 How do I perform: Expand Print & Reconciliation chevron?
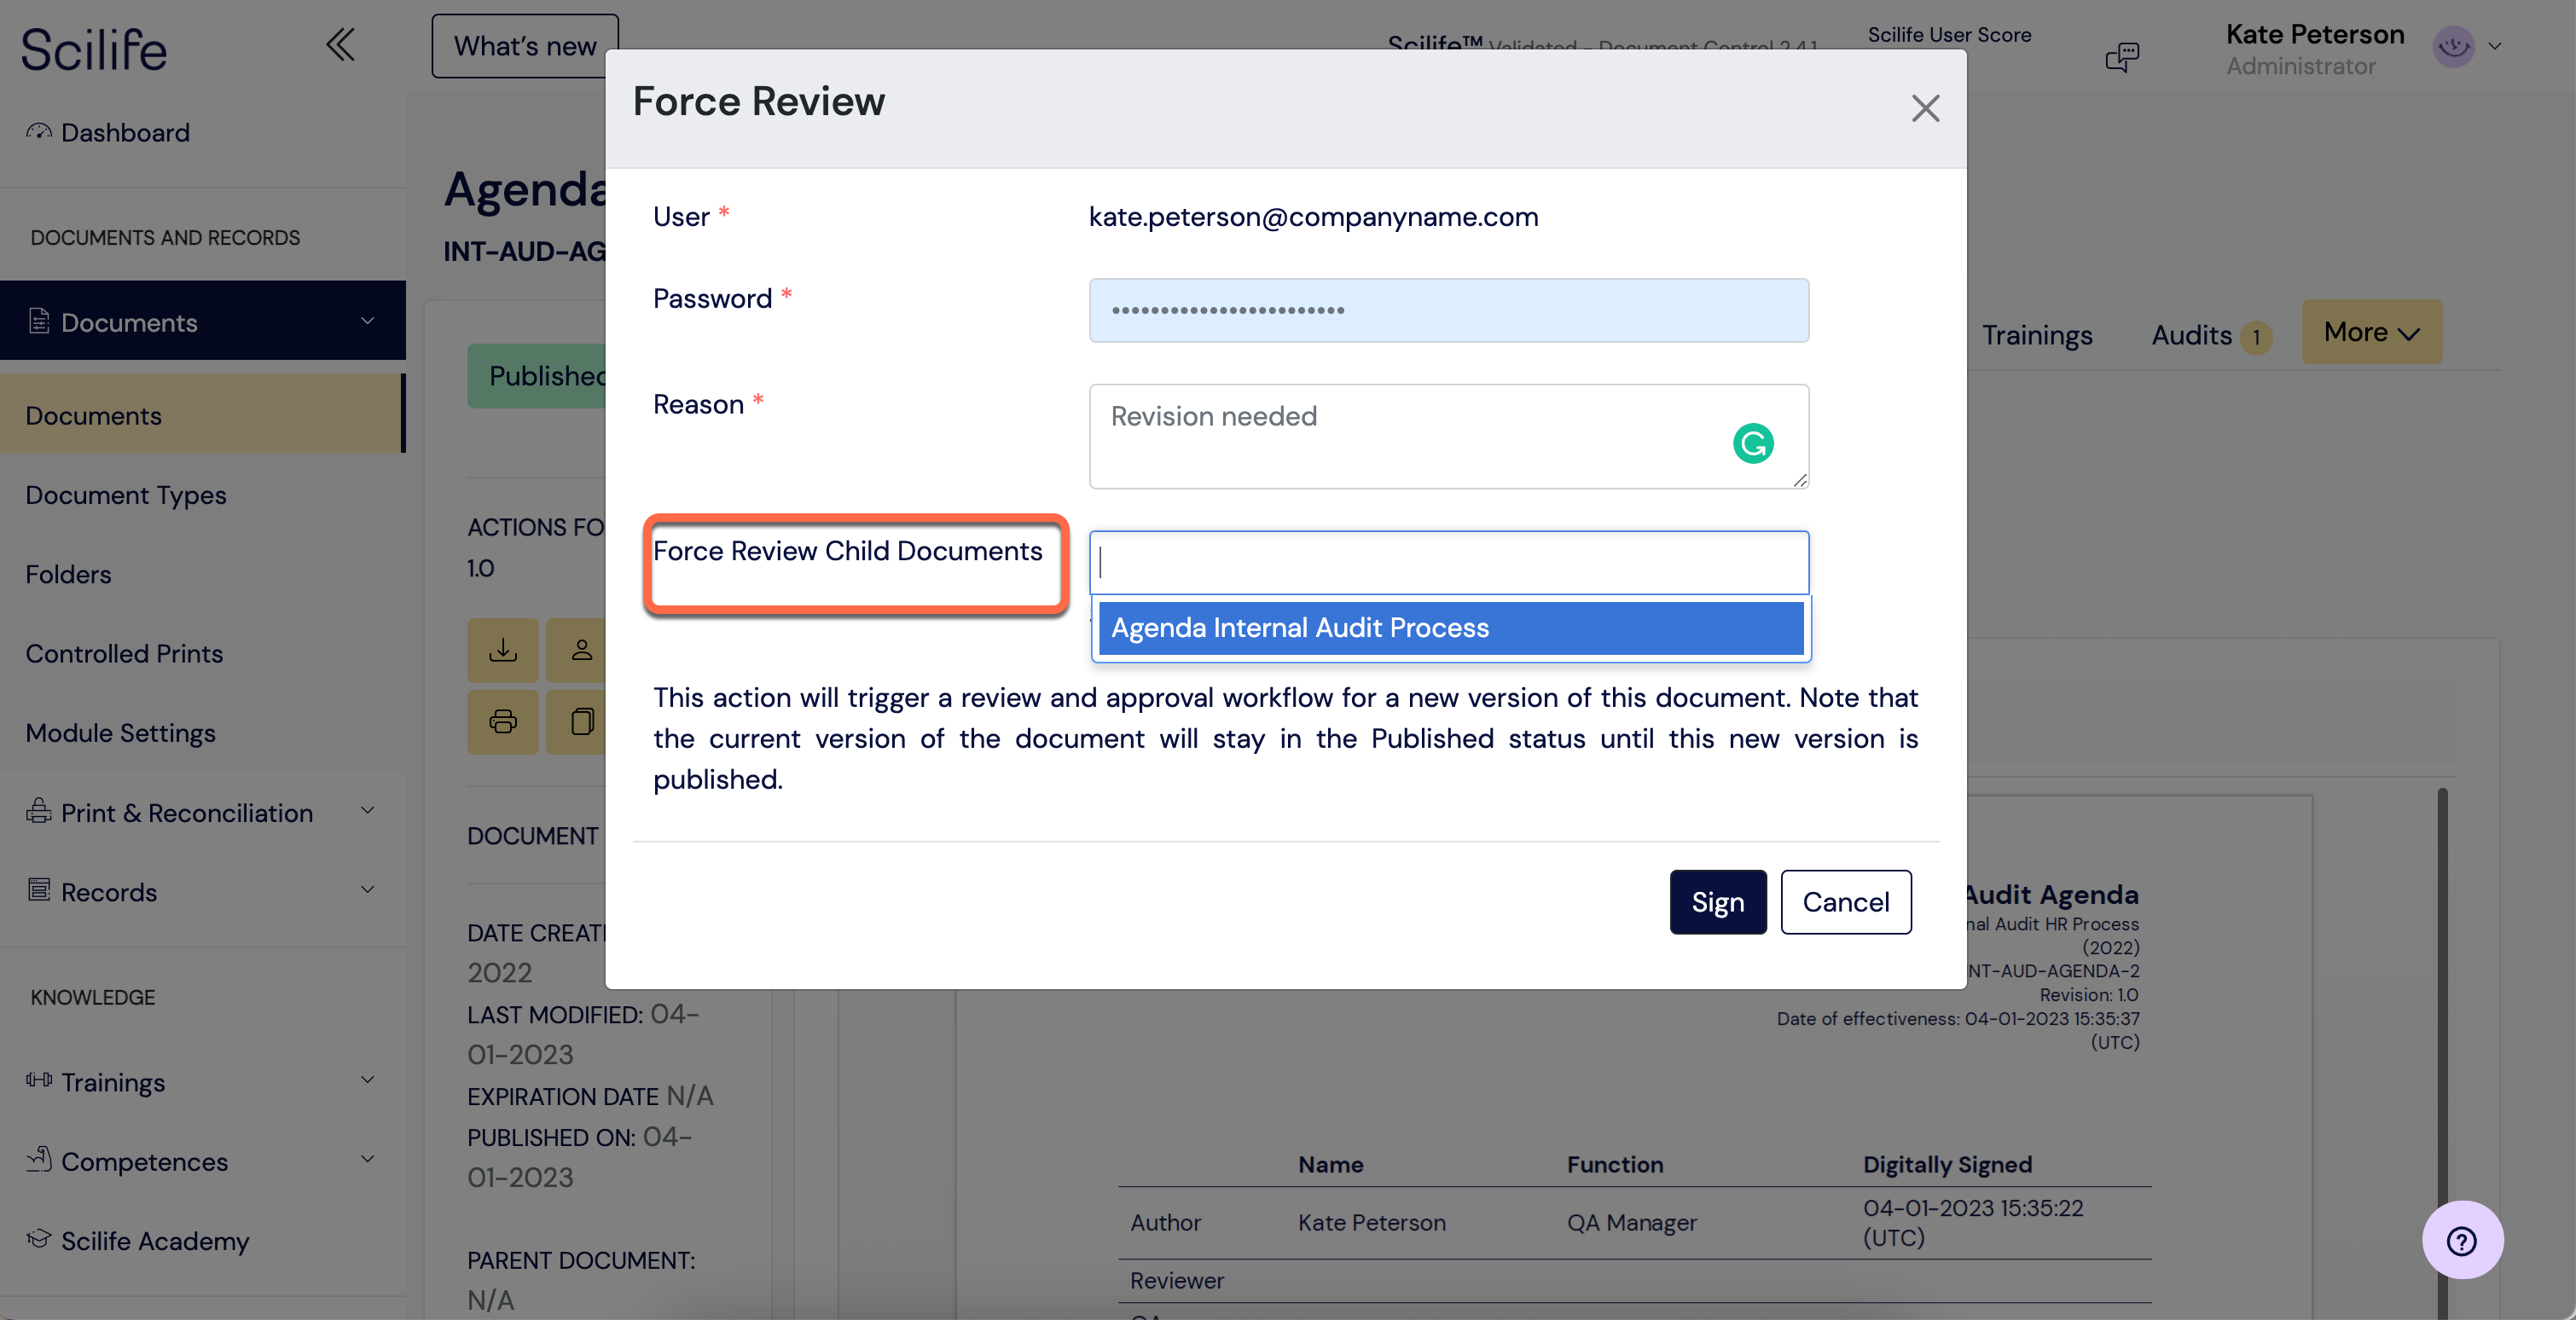(367, 810)
